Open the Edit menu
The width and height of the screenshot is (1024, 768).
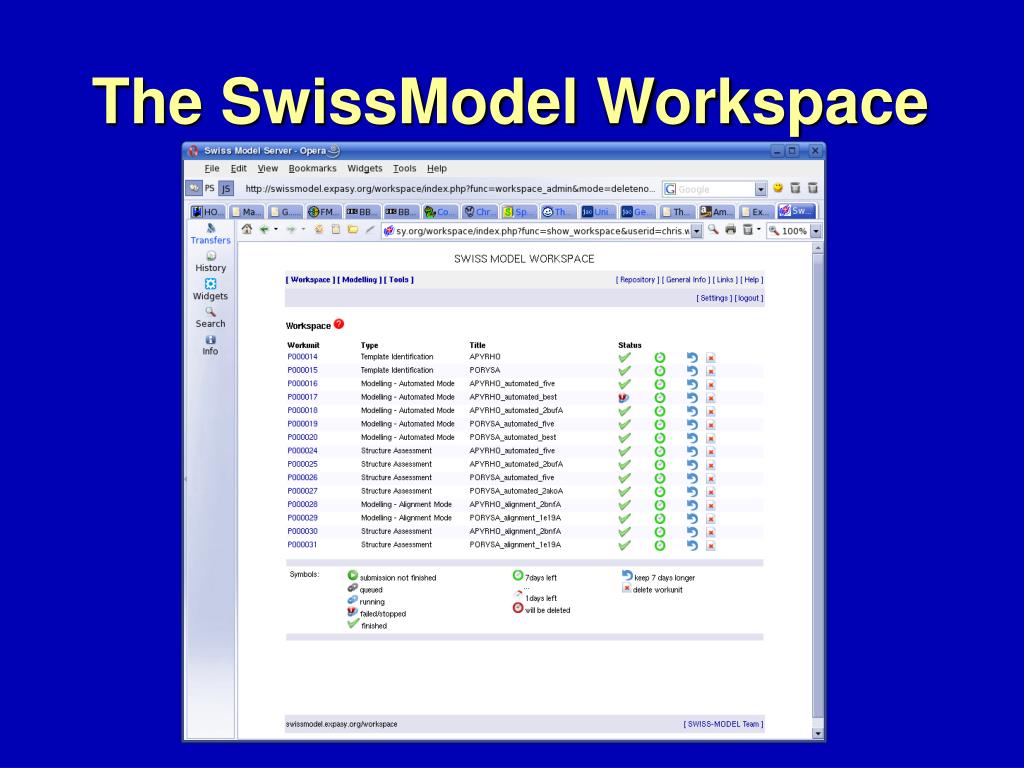[238, 168]
